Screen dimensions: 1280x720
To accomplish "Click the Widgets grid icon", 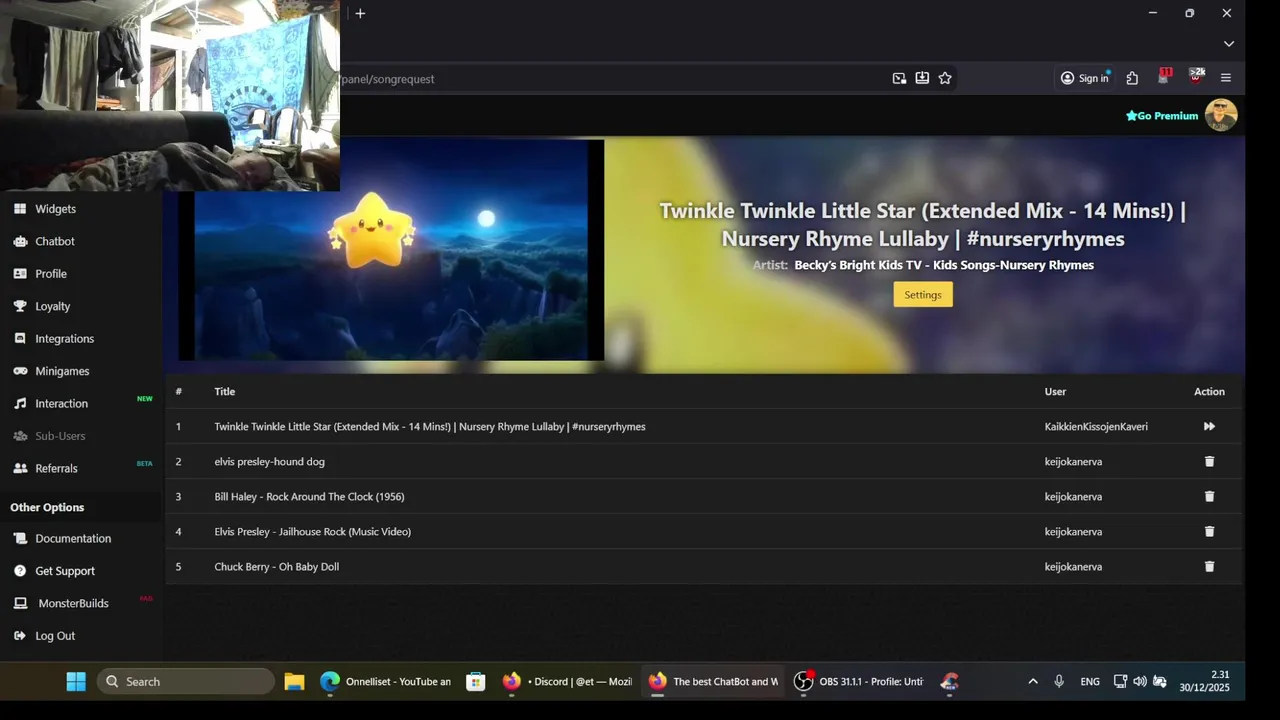I will point(20,209).
